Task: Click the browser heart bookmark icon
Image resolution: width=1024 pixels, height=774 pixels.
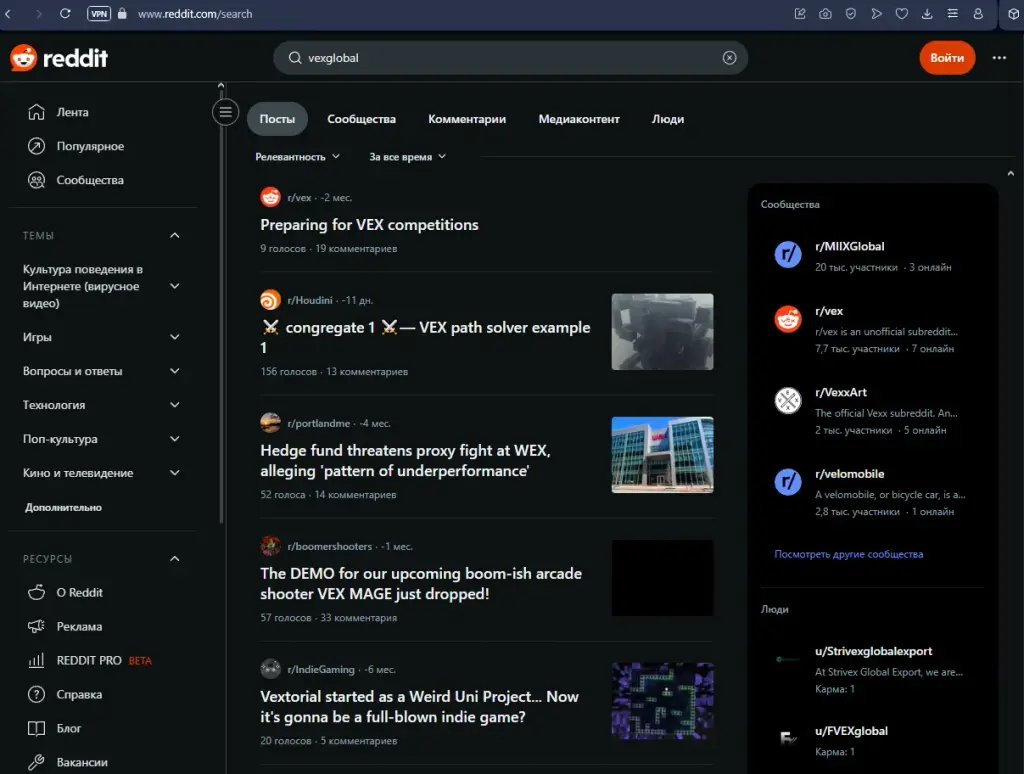Action: [901, 14]
